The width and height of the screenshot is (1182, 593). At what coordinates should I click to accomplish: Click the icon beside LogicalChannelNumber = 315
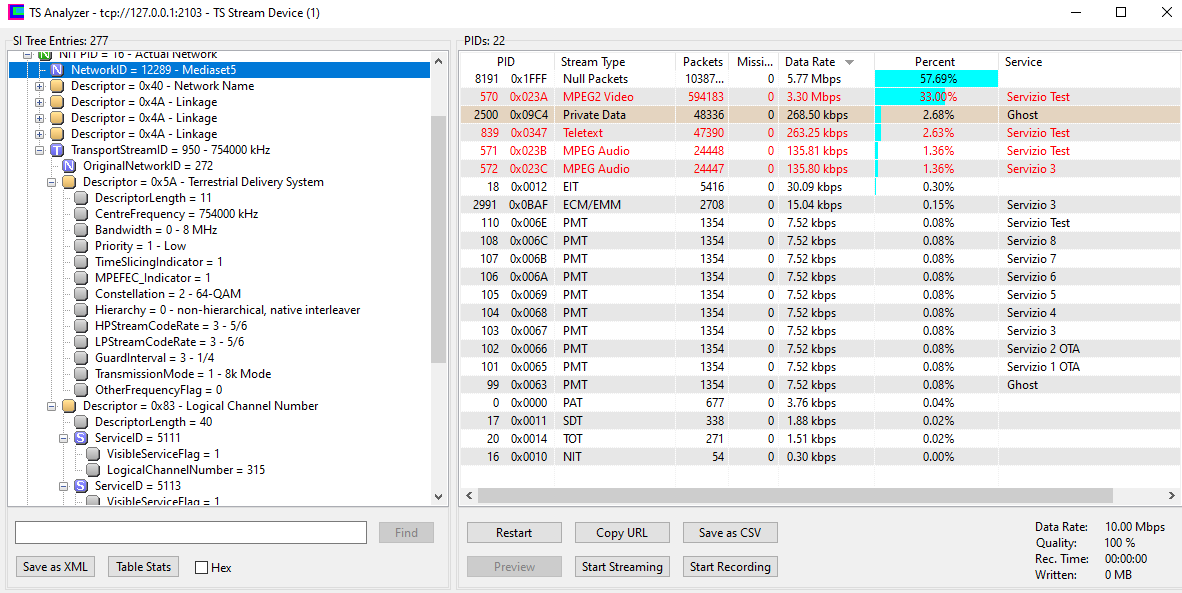click(x=93, y=469)
